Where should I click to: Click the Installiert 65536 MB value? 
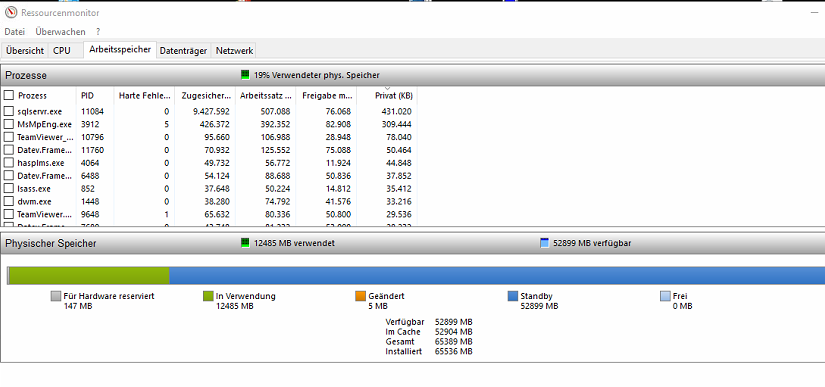[x=454, y=351]
